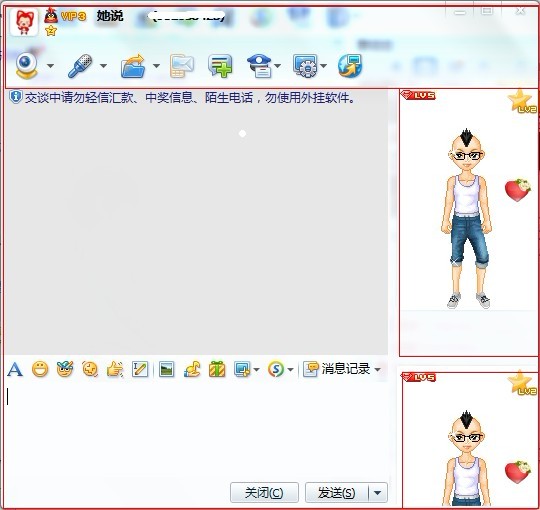Open the VIP magic emoticon icon
540x510 pixels.
tap(65, 369)
